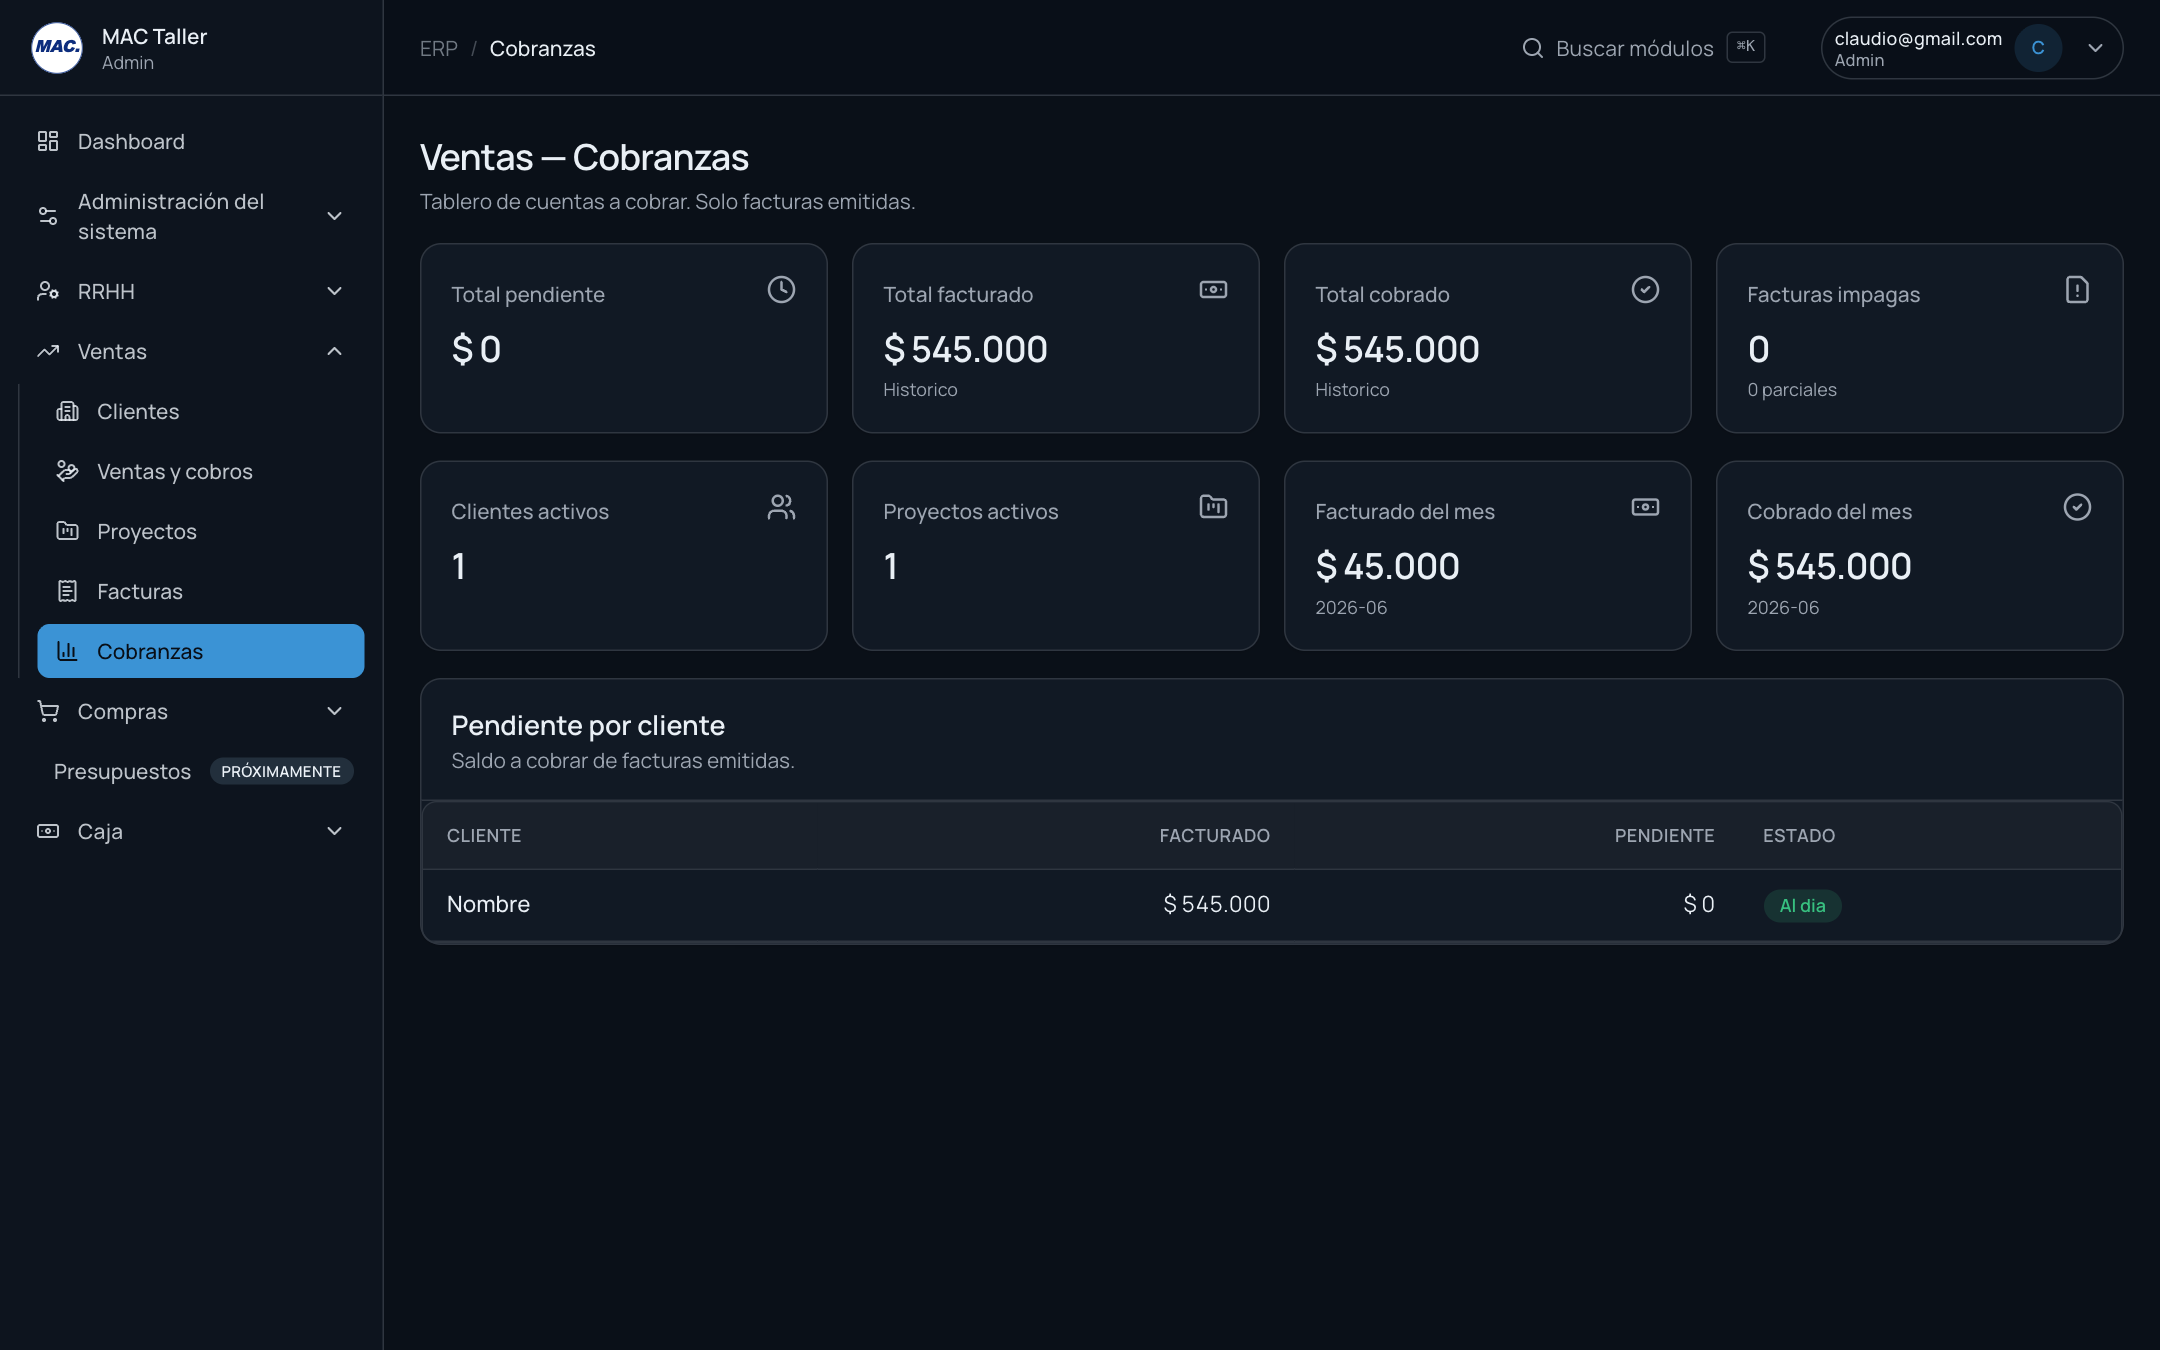Click the Buscar módulos search field
Viewport: 2160px width, 1350px height.
pos(1643,48)
